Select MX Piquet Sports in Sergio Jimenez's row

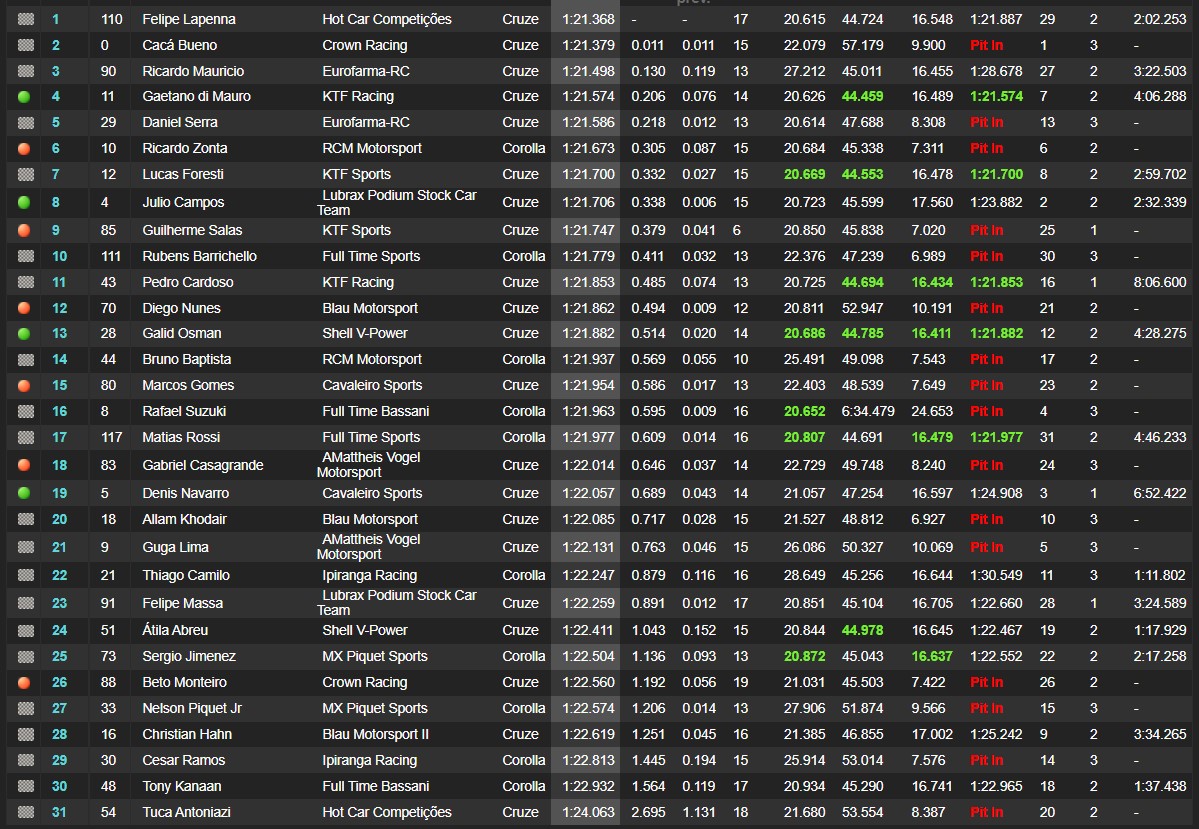[x=375, y=656]
